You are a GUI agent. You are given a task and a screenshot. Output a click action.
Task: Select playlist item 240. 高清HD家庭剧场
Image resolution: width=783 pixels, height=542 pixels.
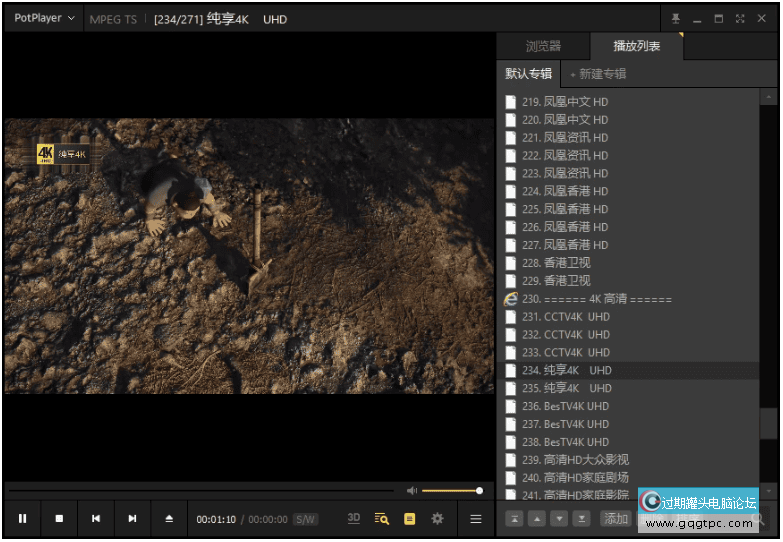(628, 478)
